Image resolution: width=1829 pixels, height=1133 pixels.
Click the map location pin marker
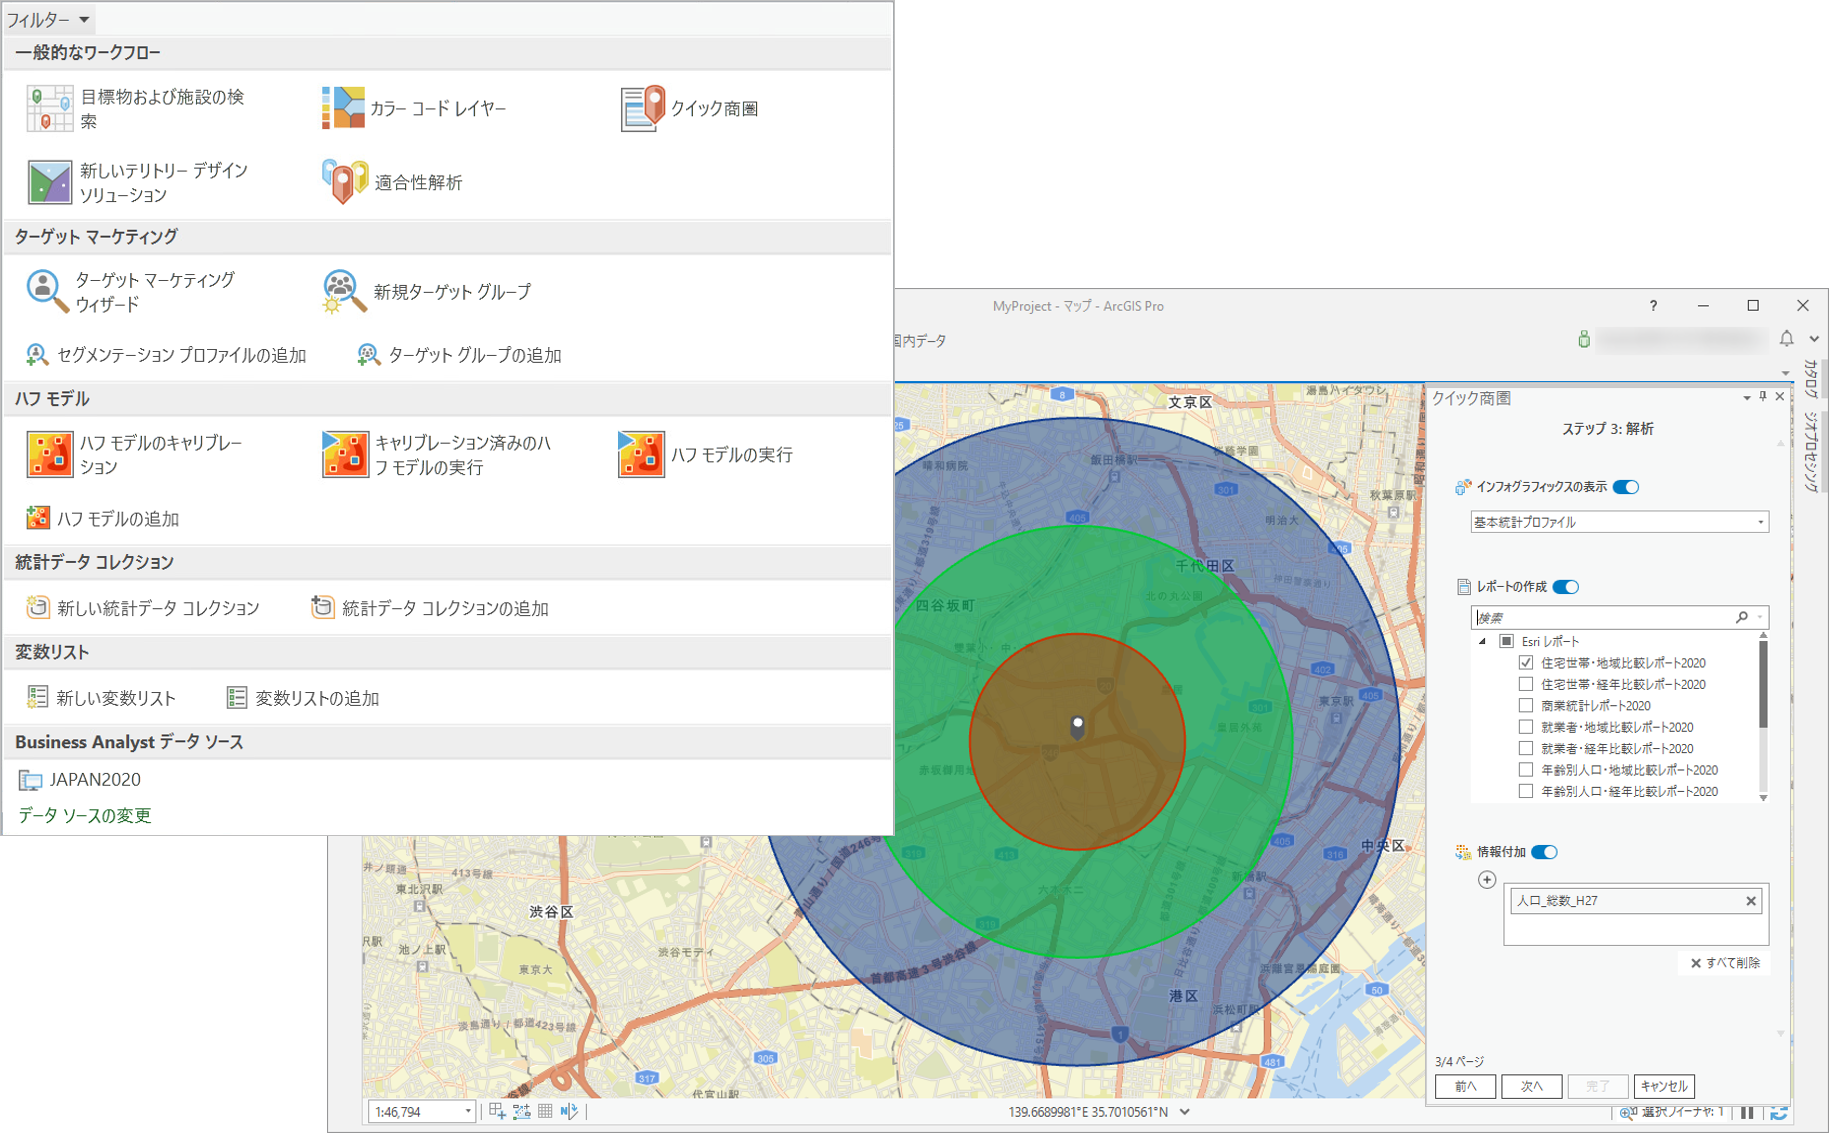[x=1077, y=726]
